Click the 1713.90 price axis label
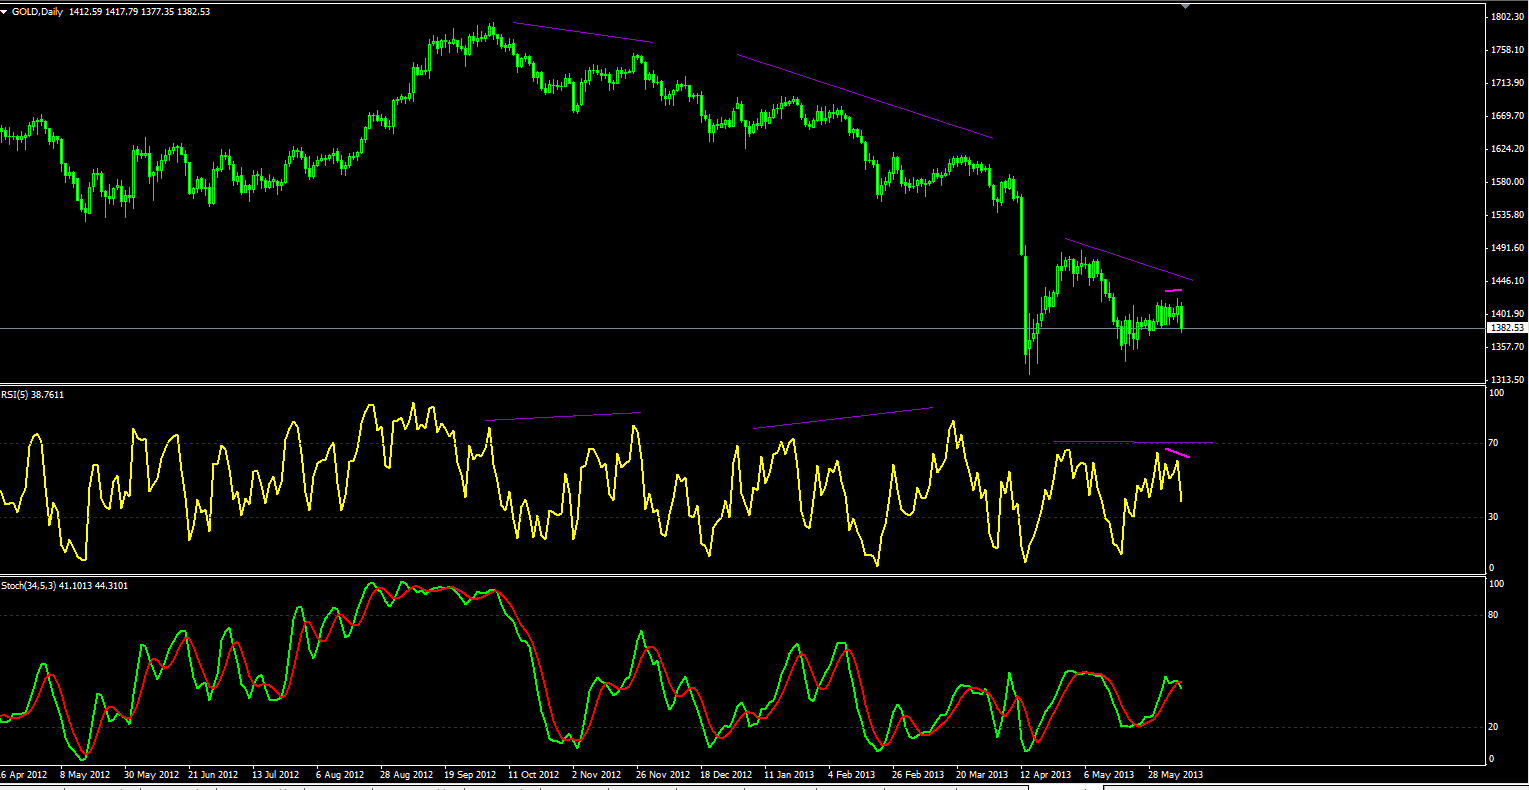The height and width of the screenshot is (790, 1529). 1506,83
